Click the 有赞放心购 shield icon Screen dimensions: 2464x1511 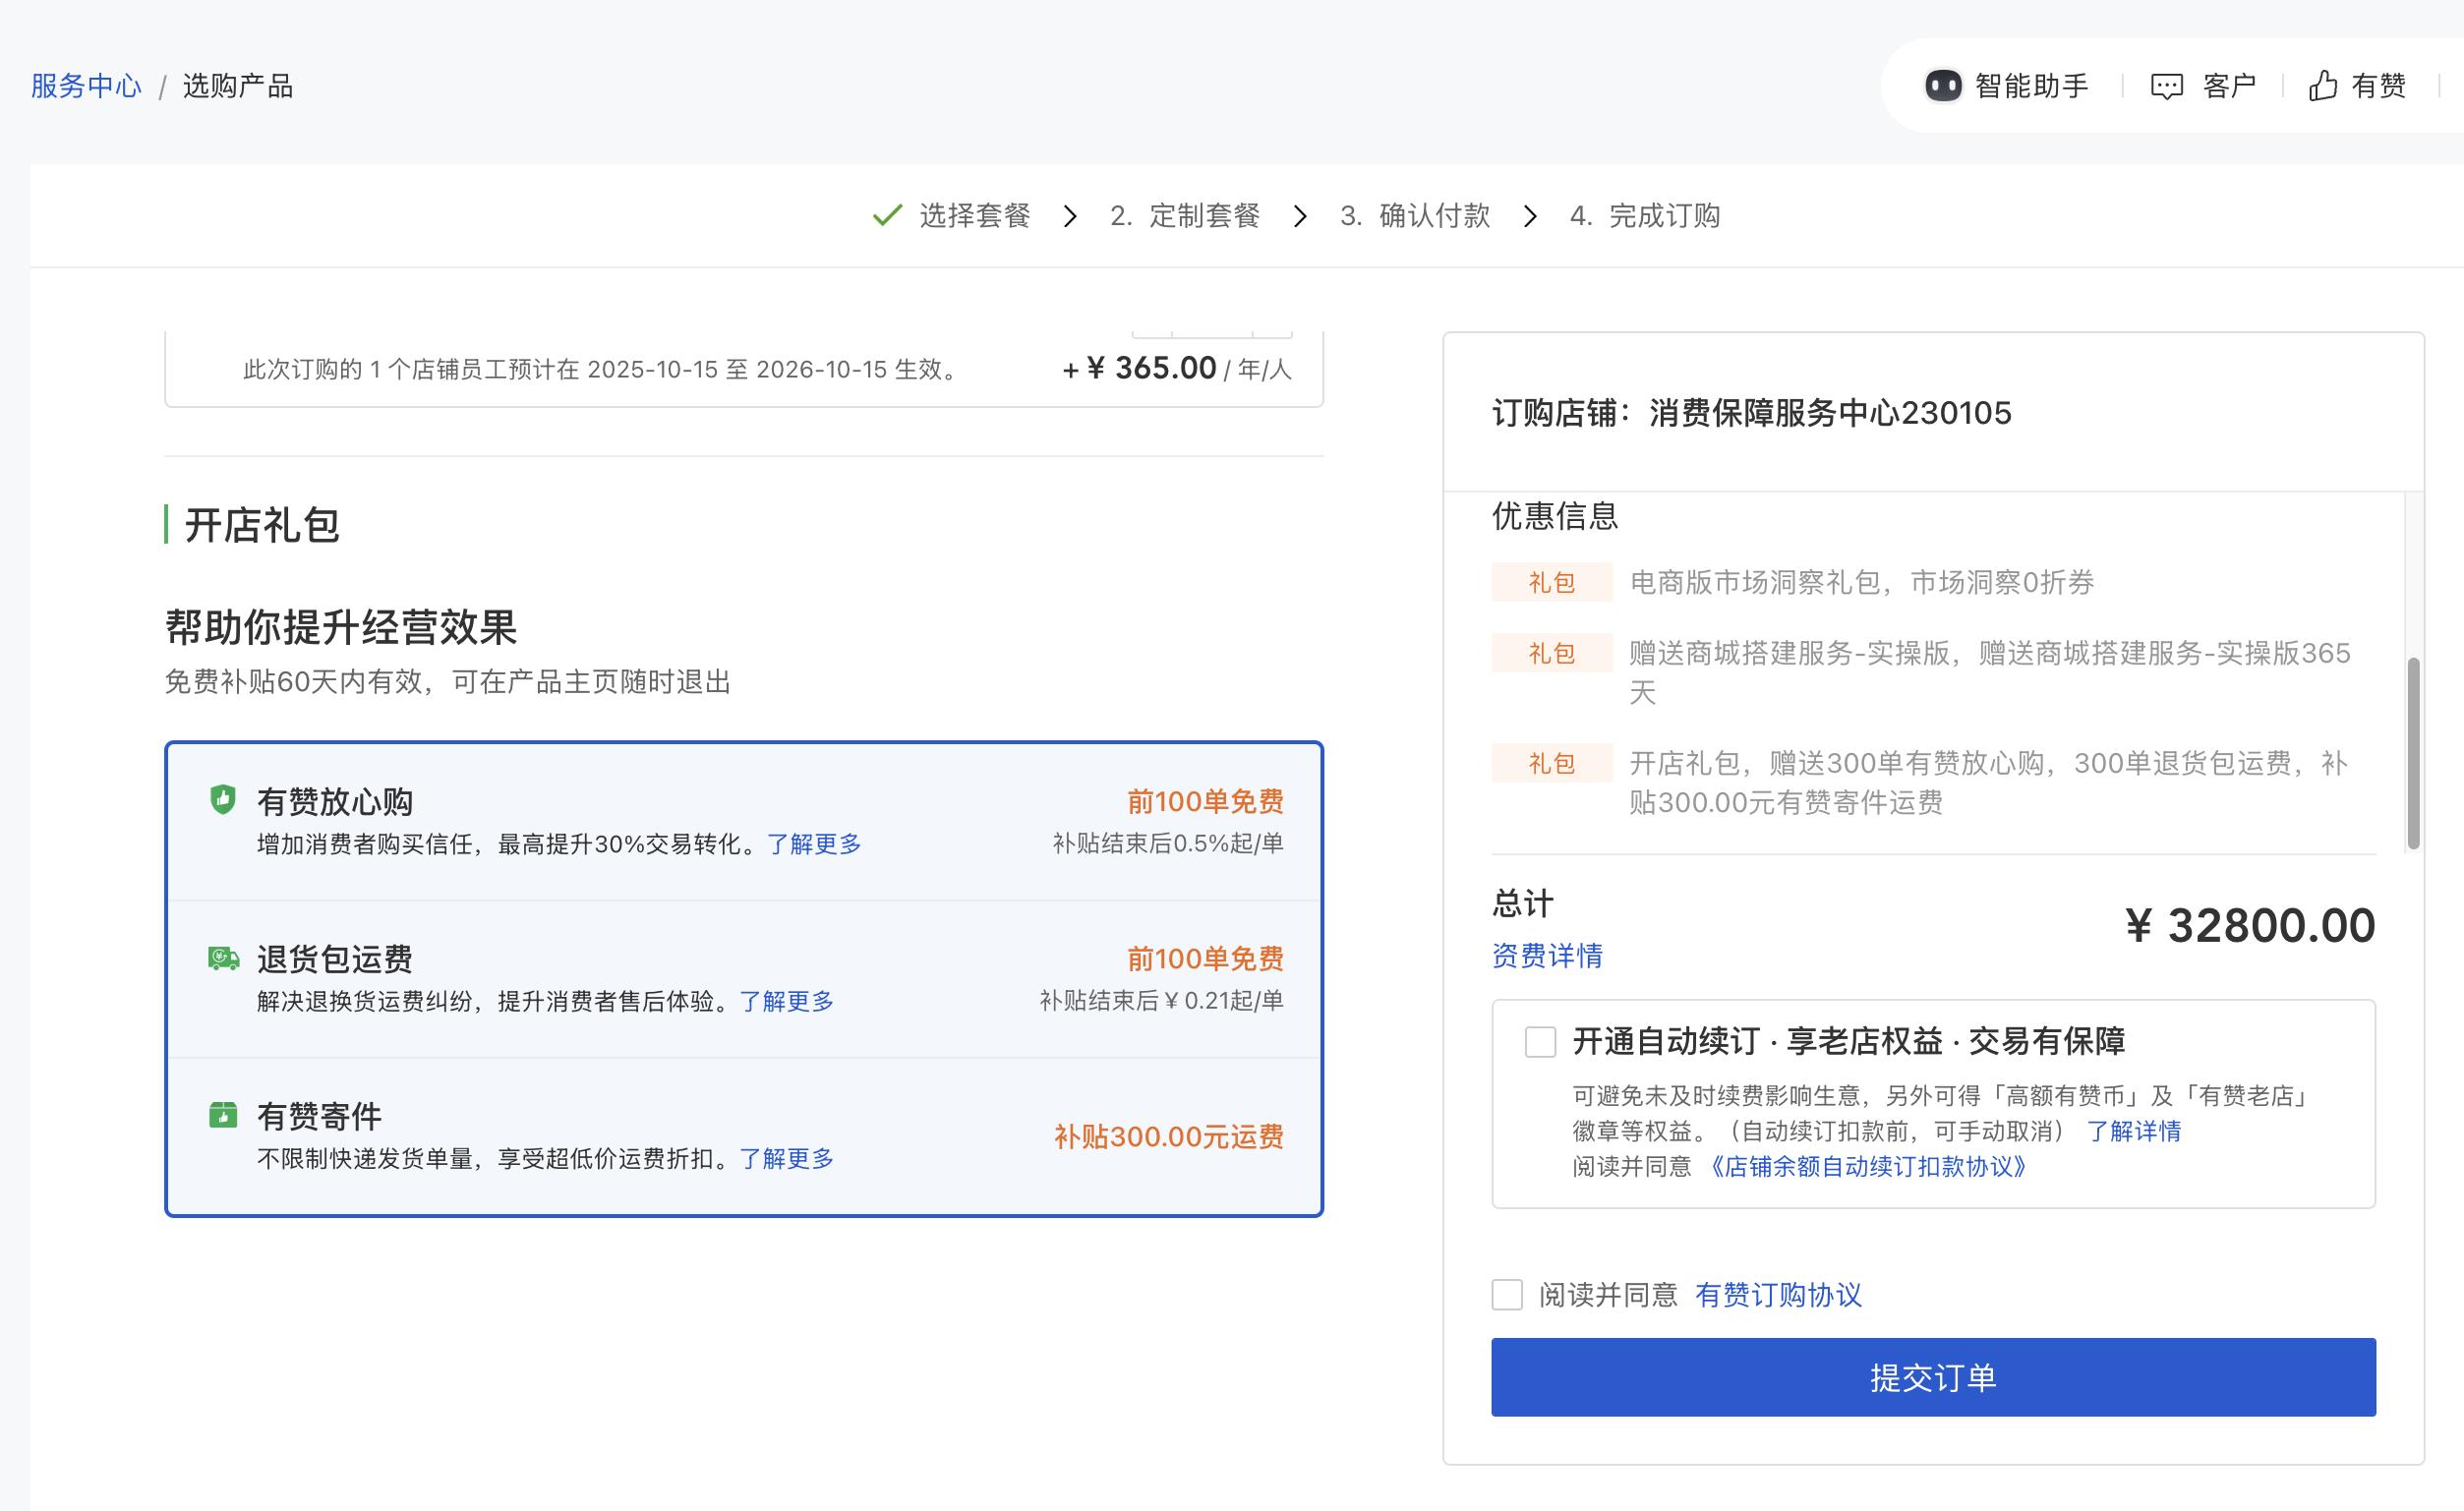point(222,799)
